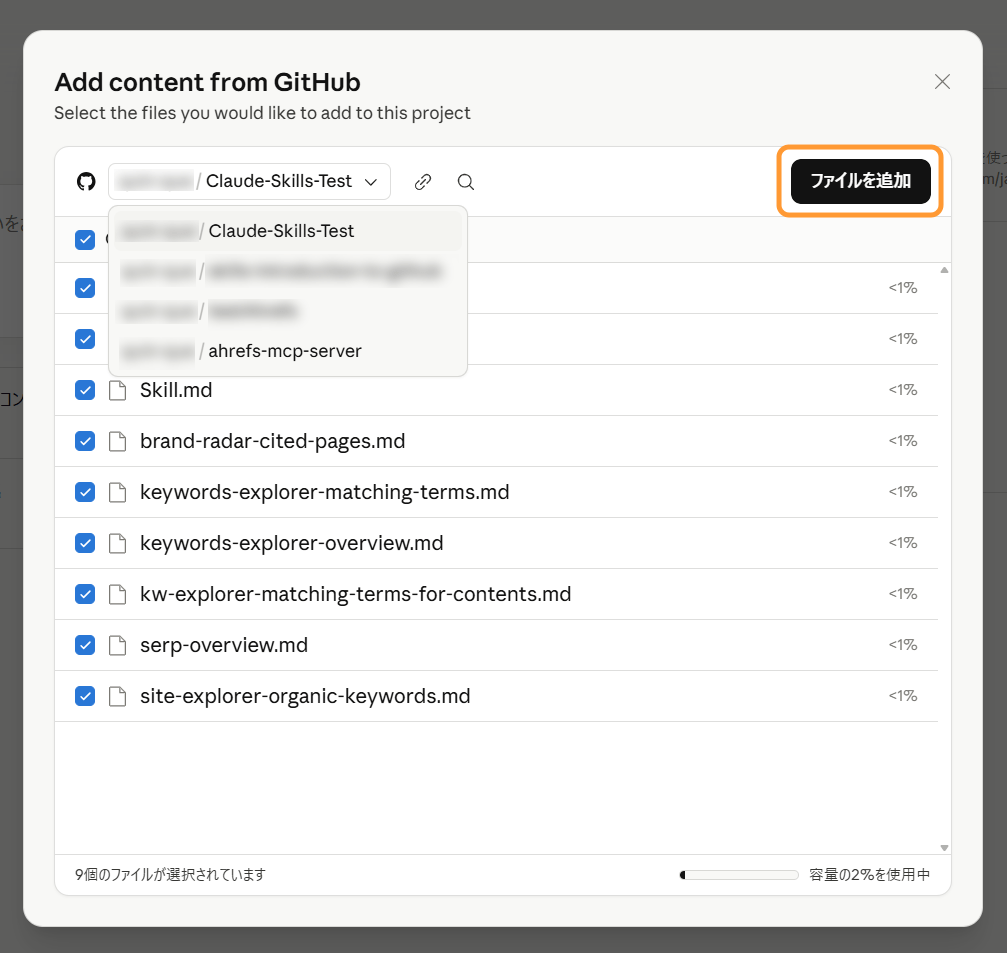Click the file icon beside serp-overview.md
Screen dimensions: 1007x953
118,645
